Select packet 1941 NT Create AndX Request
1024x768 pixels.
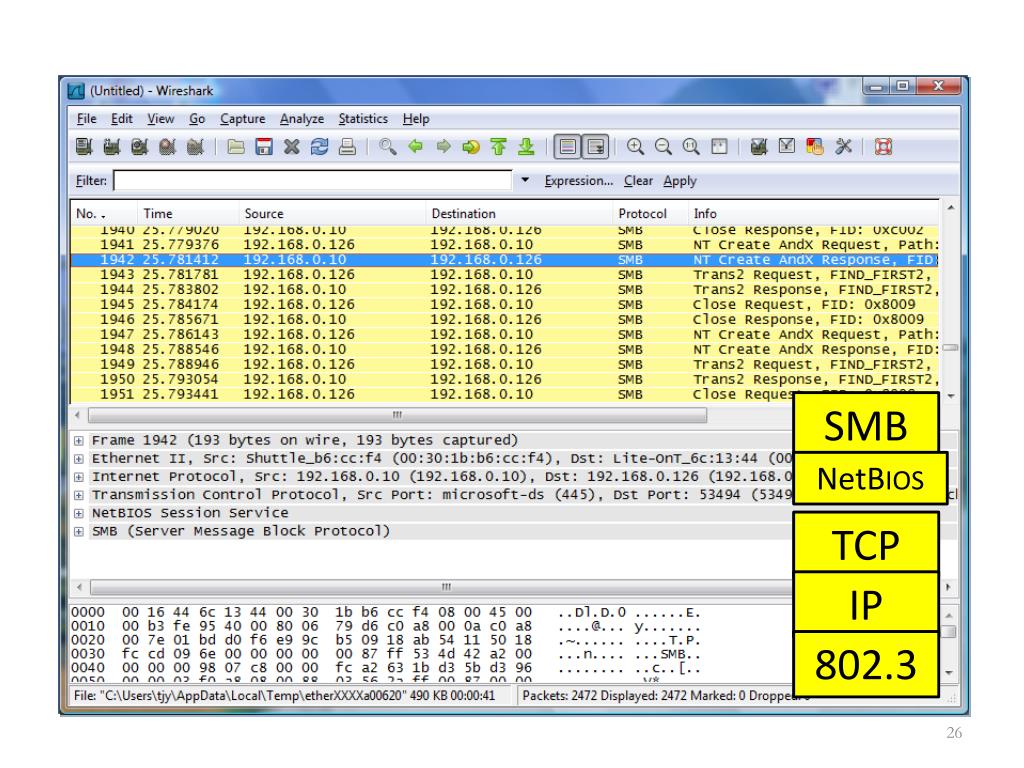(505, 245)
